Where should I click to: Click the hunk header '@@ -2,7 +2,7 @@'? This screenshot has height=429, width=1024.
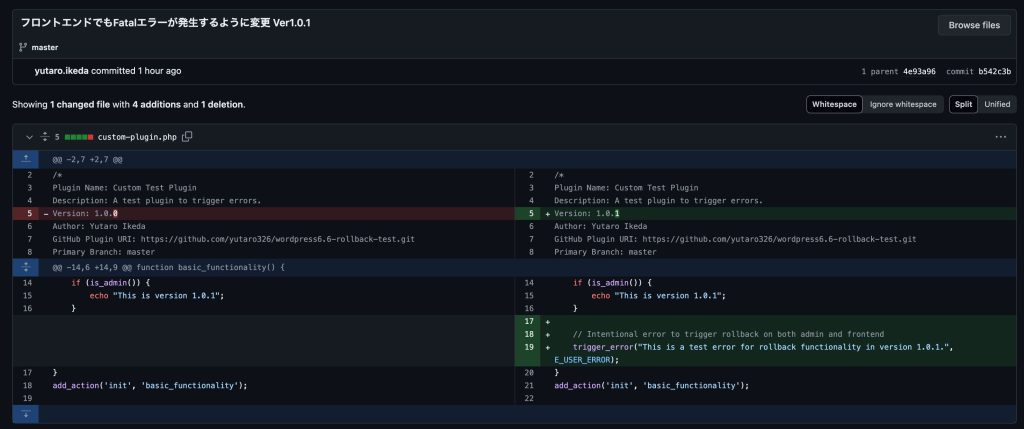88,159
